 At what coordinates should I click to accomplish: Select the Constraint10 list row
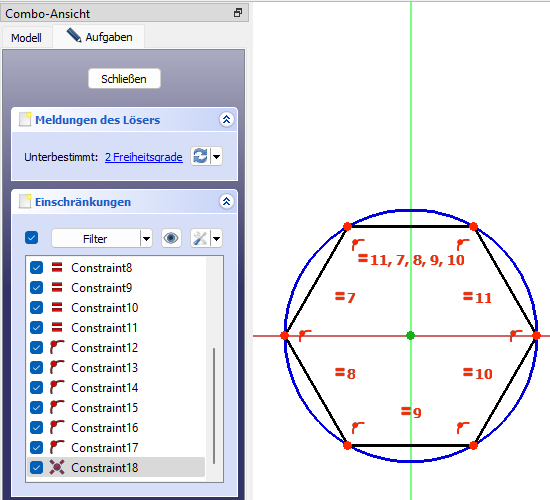pos(116,308)
